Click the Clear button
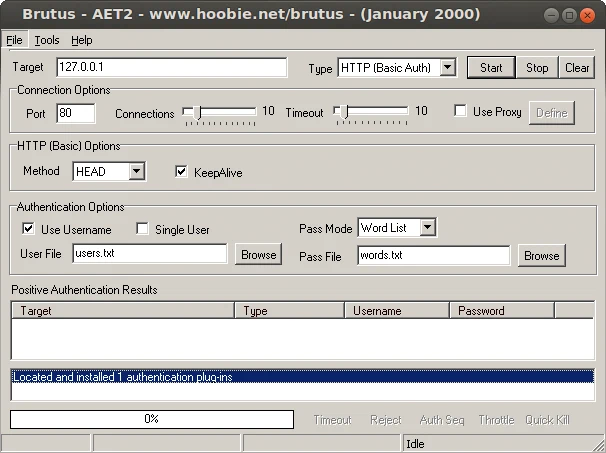 click(577, 68)
